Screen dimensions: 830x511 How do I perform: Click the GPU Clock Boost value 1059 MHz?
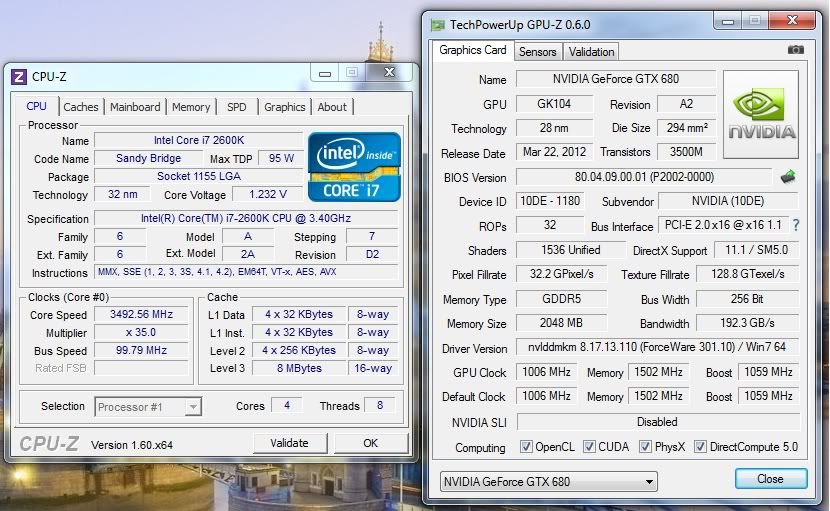point(768,372)
